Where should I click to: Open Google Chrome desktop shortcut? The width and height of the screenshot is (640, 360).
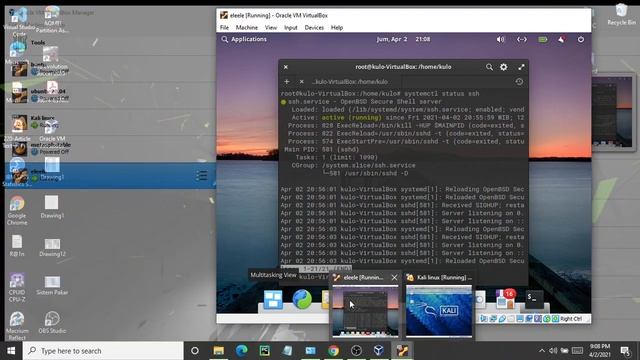17,210
